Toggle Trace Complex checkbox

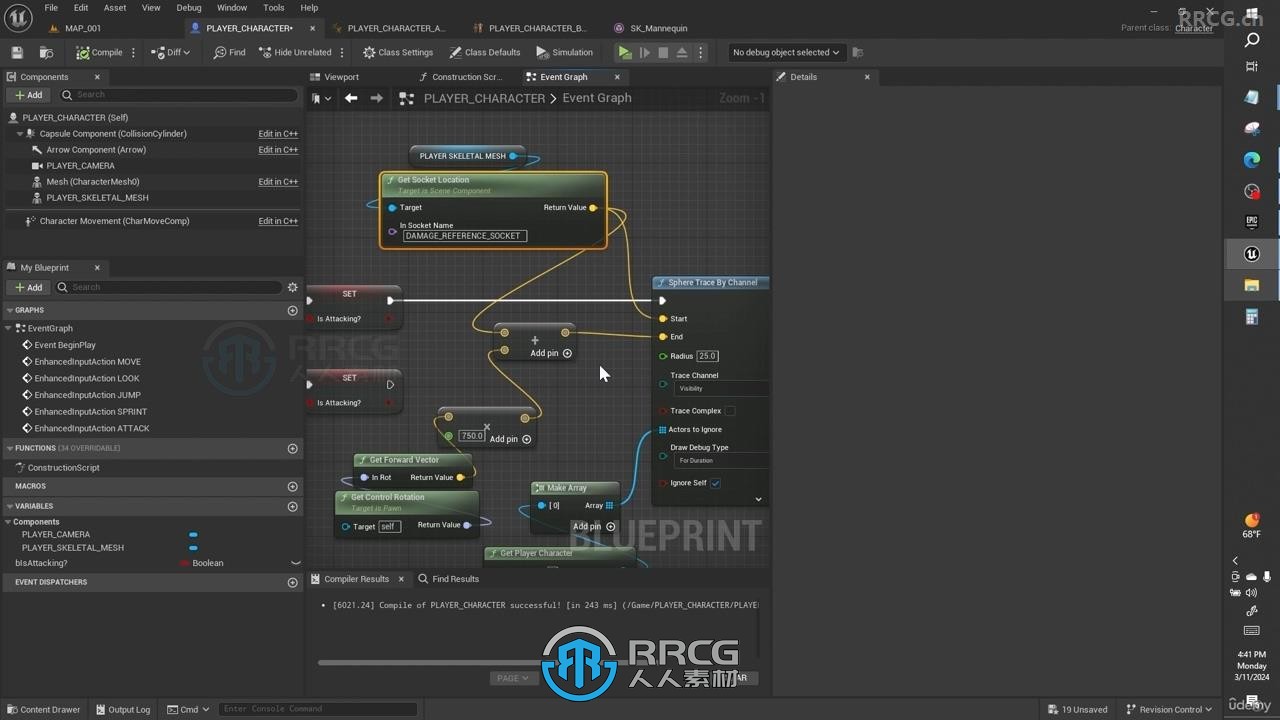(x=730, y=411)
